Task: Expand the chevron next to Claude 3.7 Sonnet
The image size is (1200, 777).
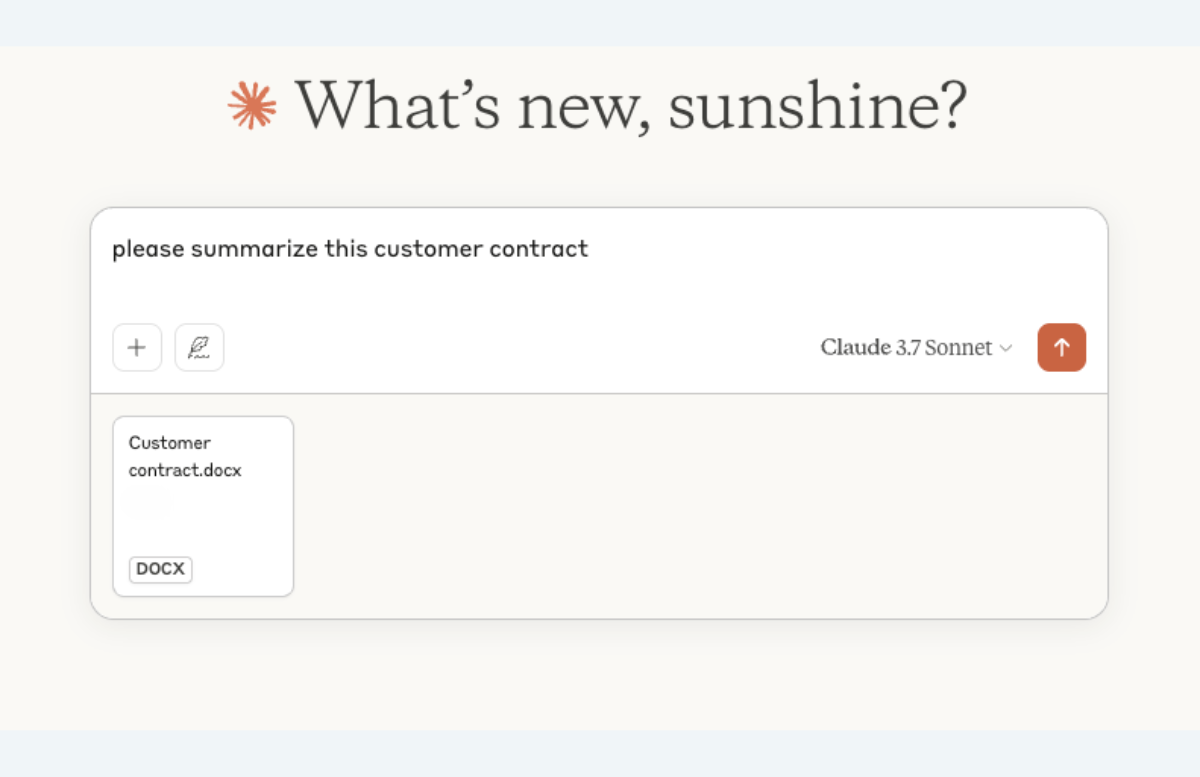Action: [1006, 349]
